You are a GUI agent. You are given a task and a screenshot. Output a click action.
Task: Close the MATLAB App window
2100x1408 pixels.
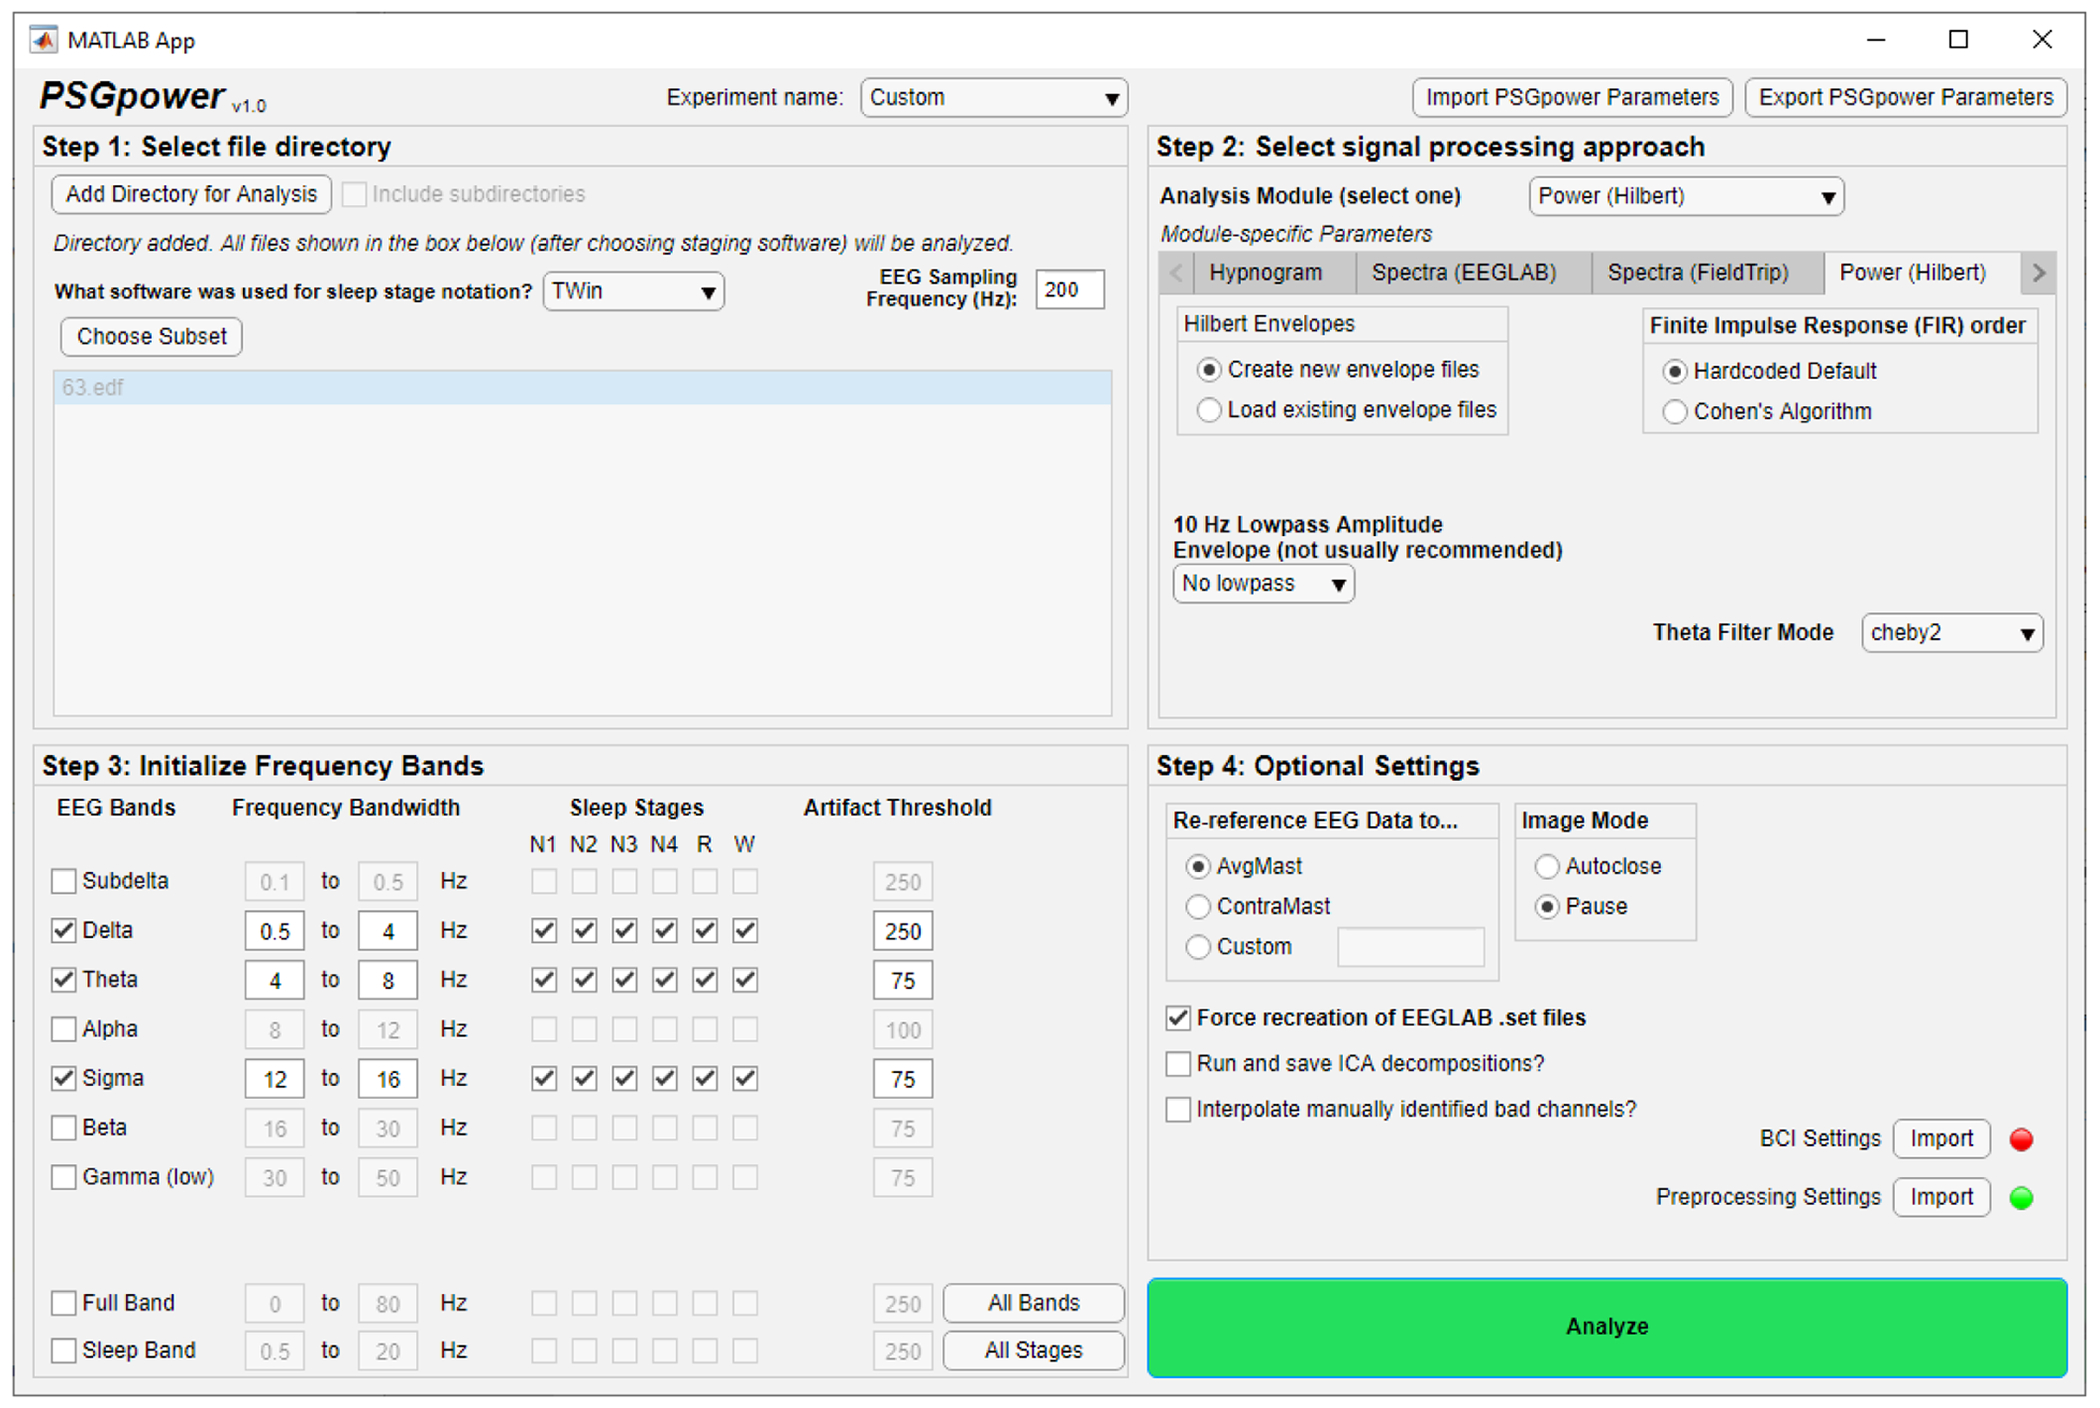(2042, 39)
